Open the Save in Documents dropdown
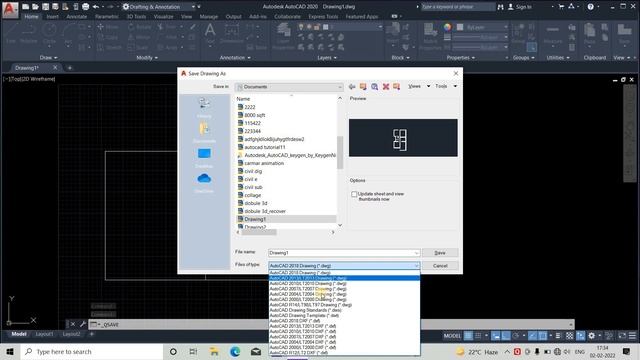The height and width of the screenshot is (360, 640). point(289,87)
